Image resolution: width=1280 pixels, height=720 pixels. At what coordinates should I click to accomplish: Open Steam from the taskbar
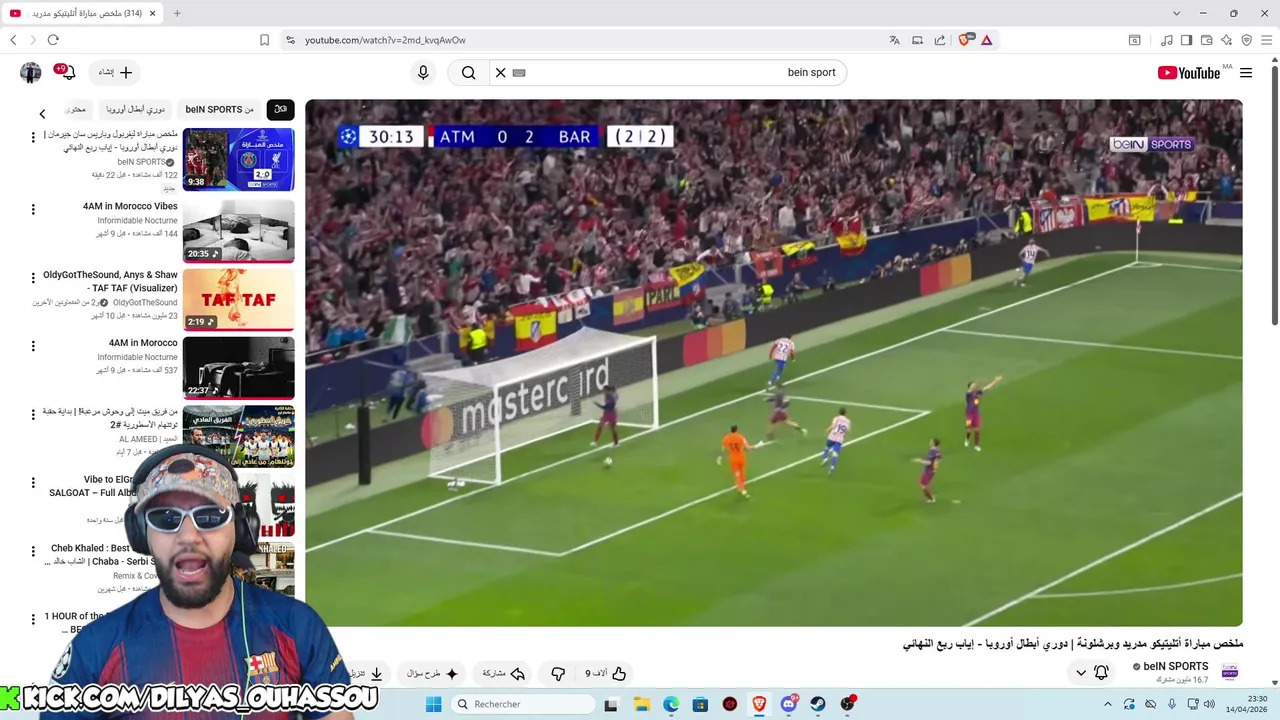818,704
